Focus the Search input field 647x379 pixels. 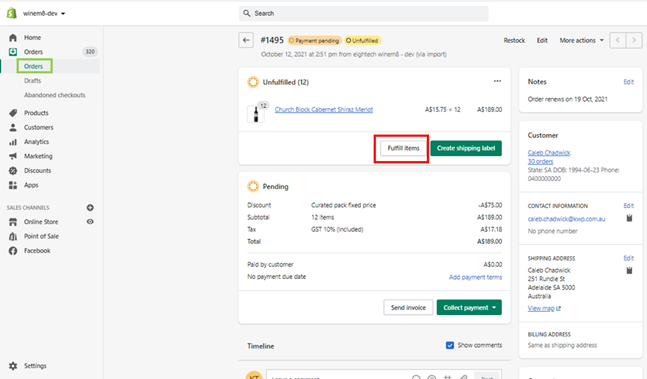point(364,13)
